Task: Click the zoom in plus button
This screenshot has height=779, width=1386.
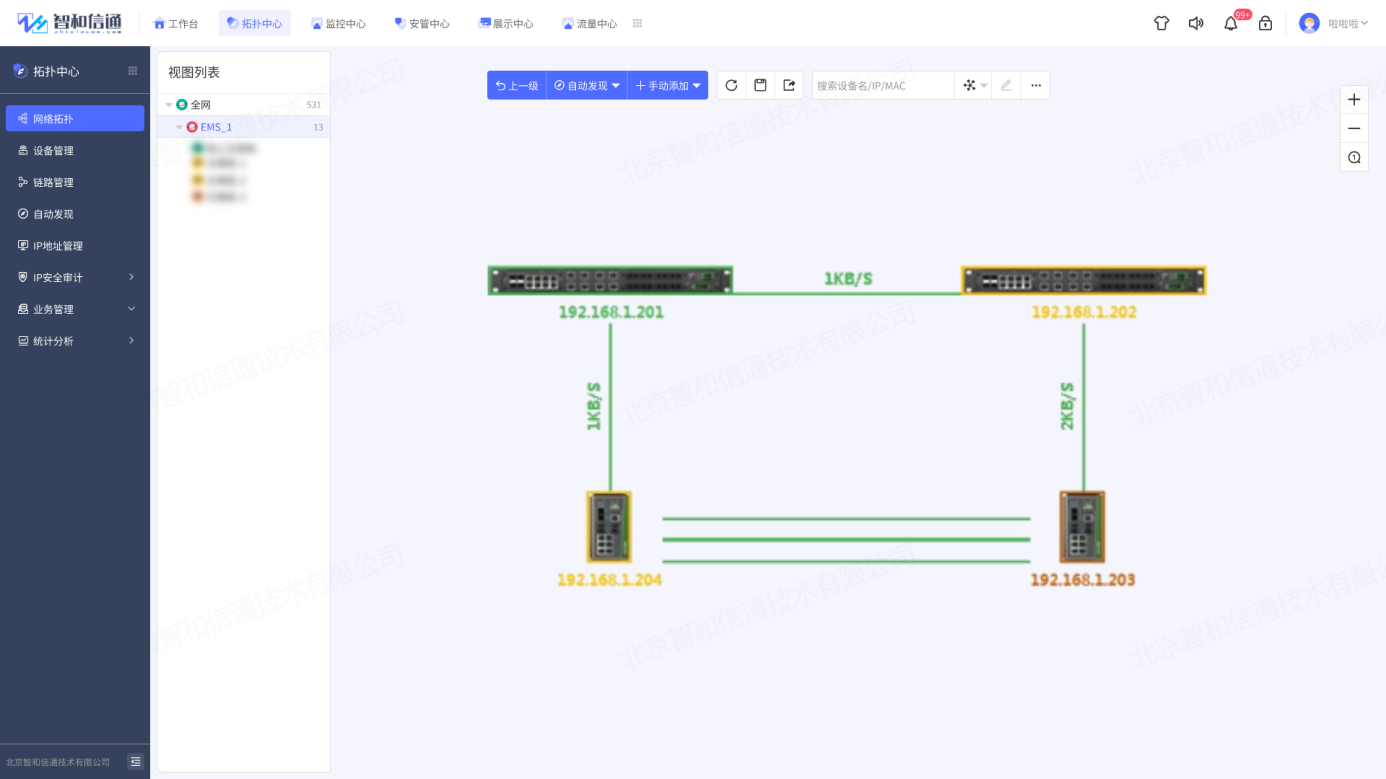Action: (1354, 100)
